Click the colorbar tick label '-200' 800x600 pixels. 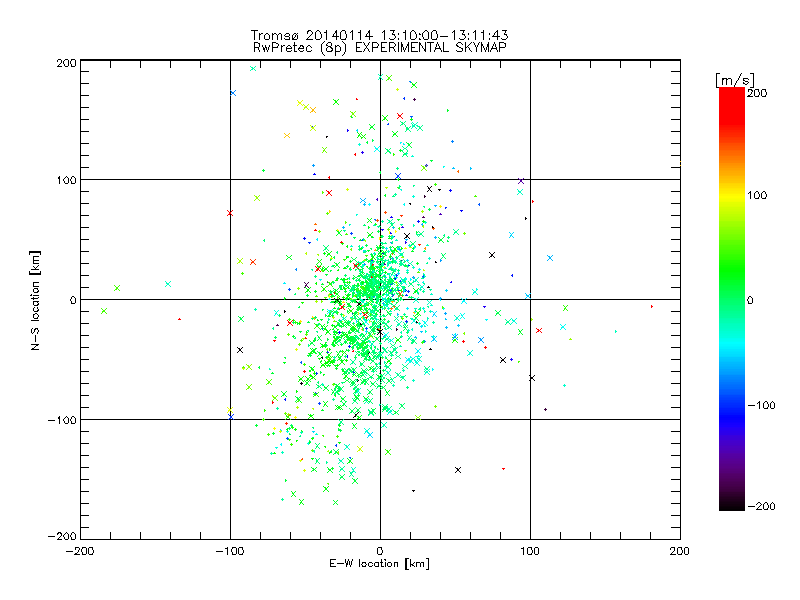761,507
